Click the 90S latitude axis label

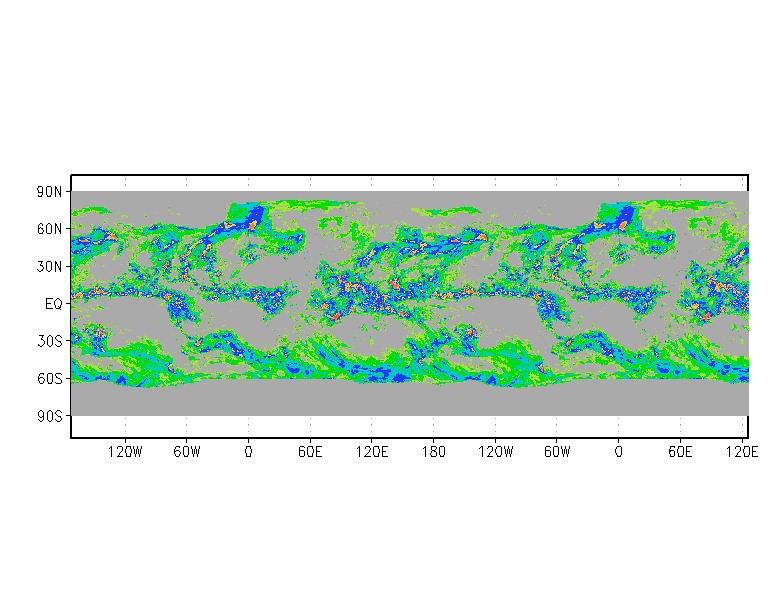(x=50, y=416)
